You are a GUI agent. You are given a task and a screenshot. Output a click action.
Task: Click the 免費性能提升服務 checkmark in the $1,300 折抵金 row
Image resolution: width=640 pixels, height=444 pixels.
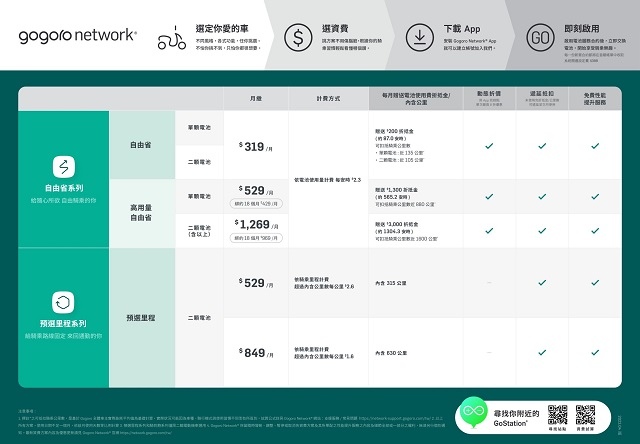(595, 197)
